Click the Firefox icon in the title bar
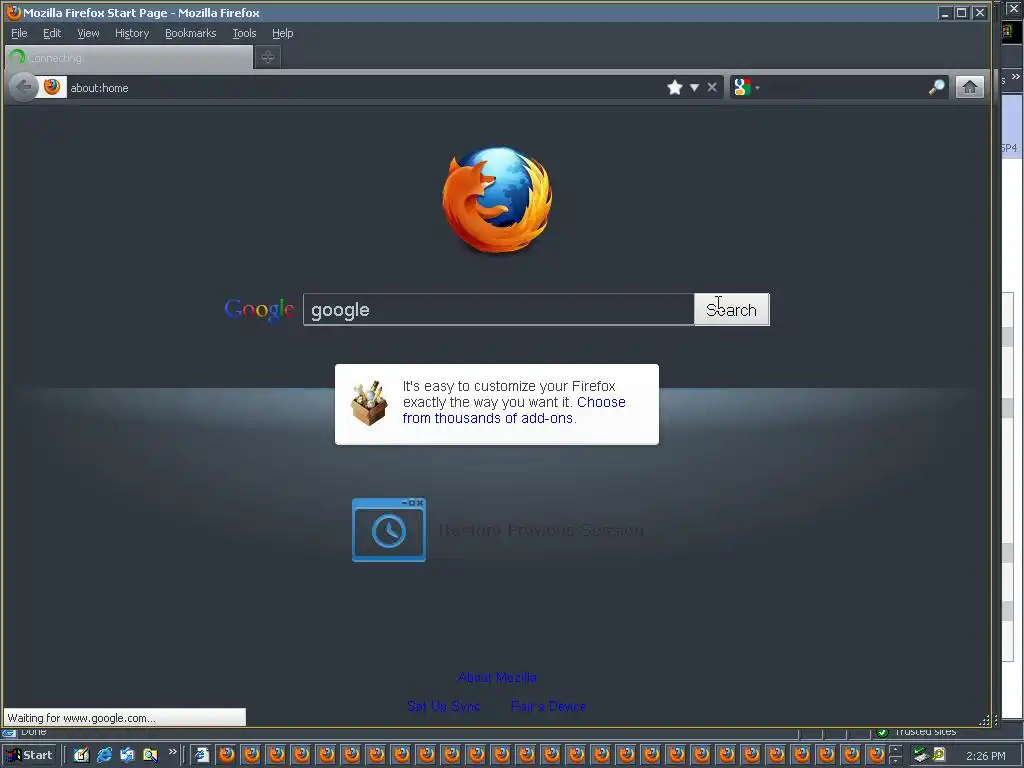Viewport: 1024px width, 768px height. pos(13,12)
